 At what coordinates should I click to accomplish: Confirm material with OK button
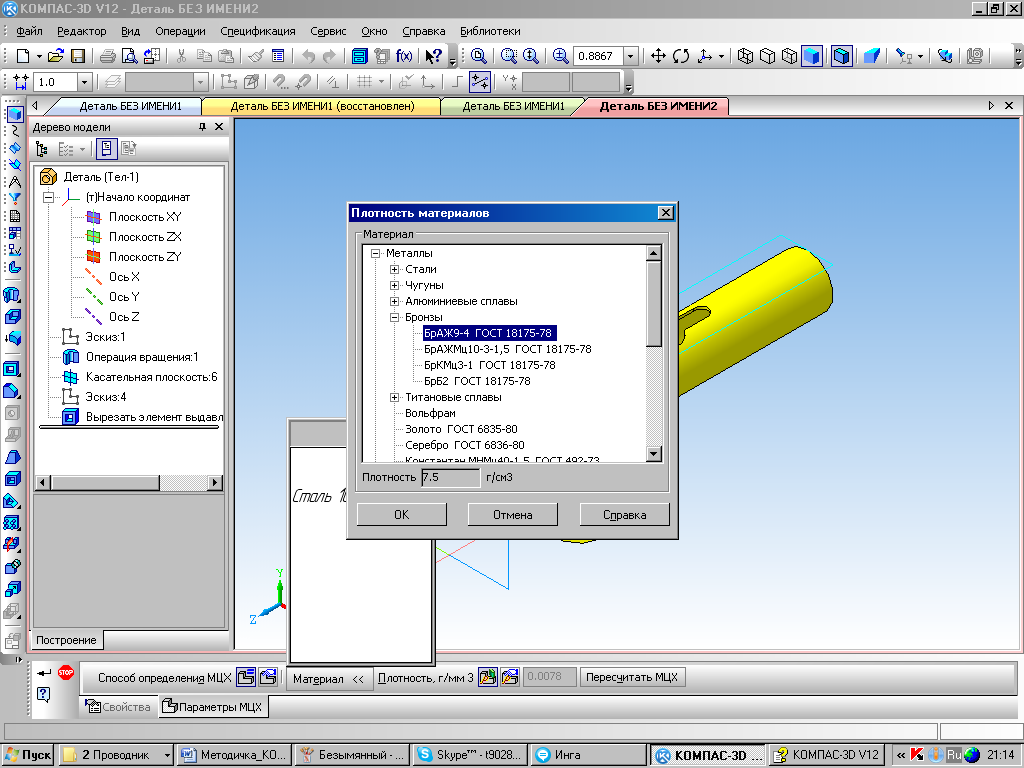pyautogui.click(x=402, y=515)
